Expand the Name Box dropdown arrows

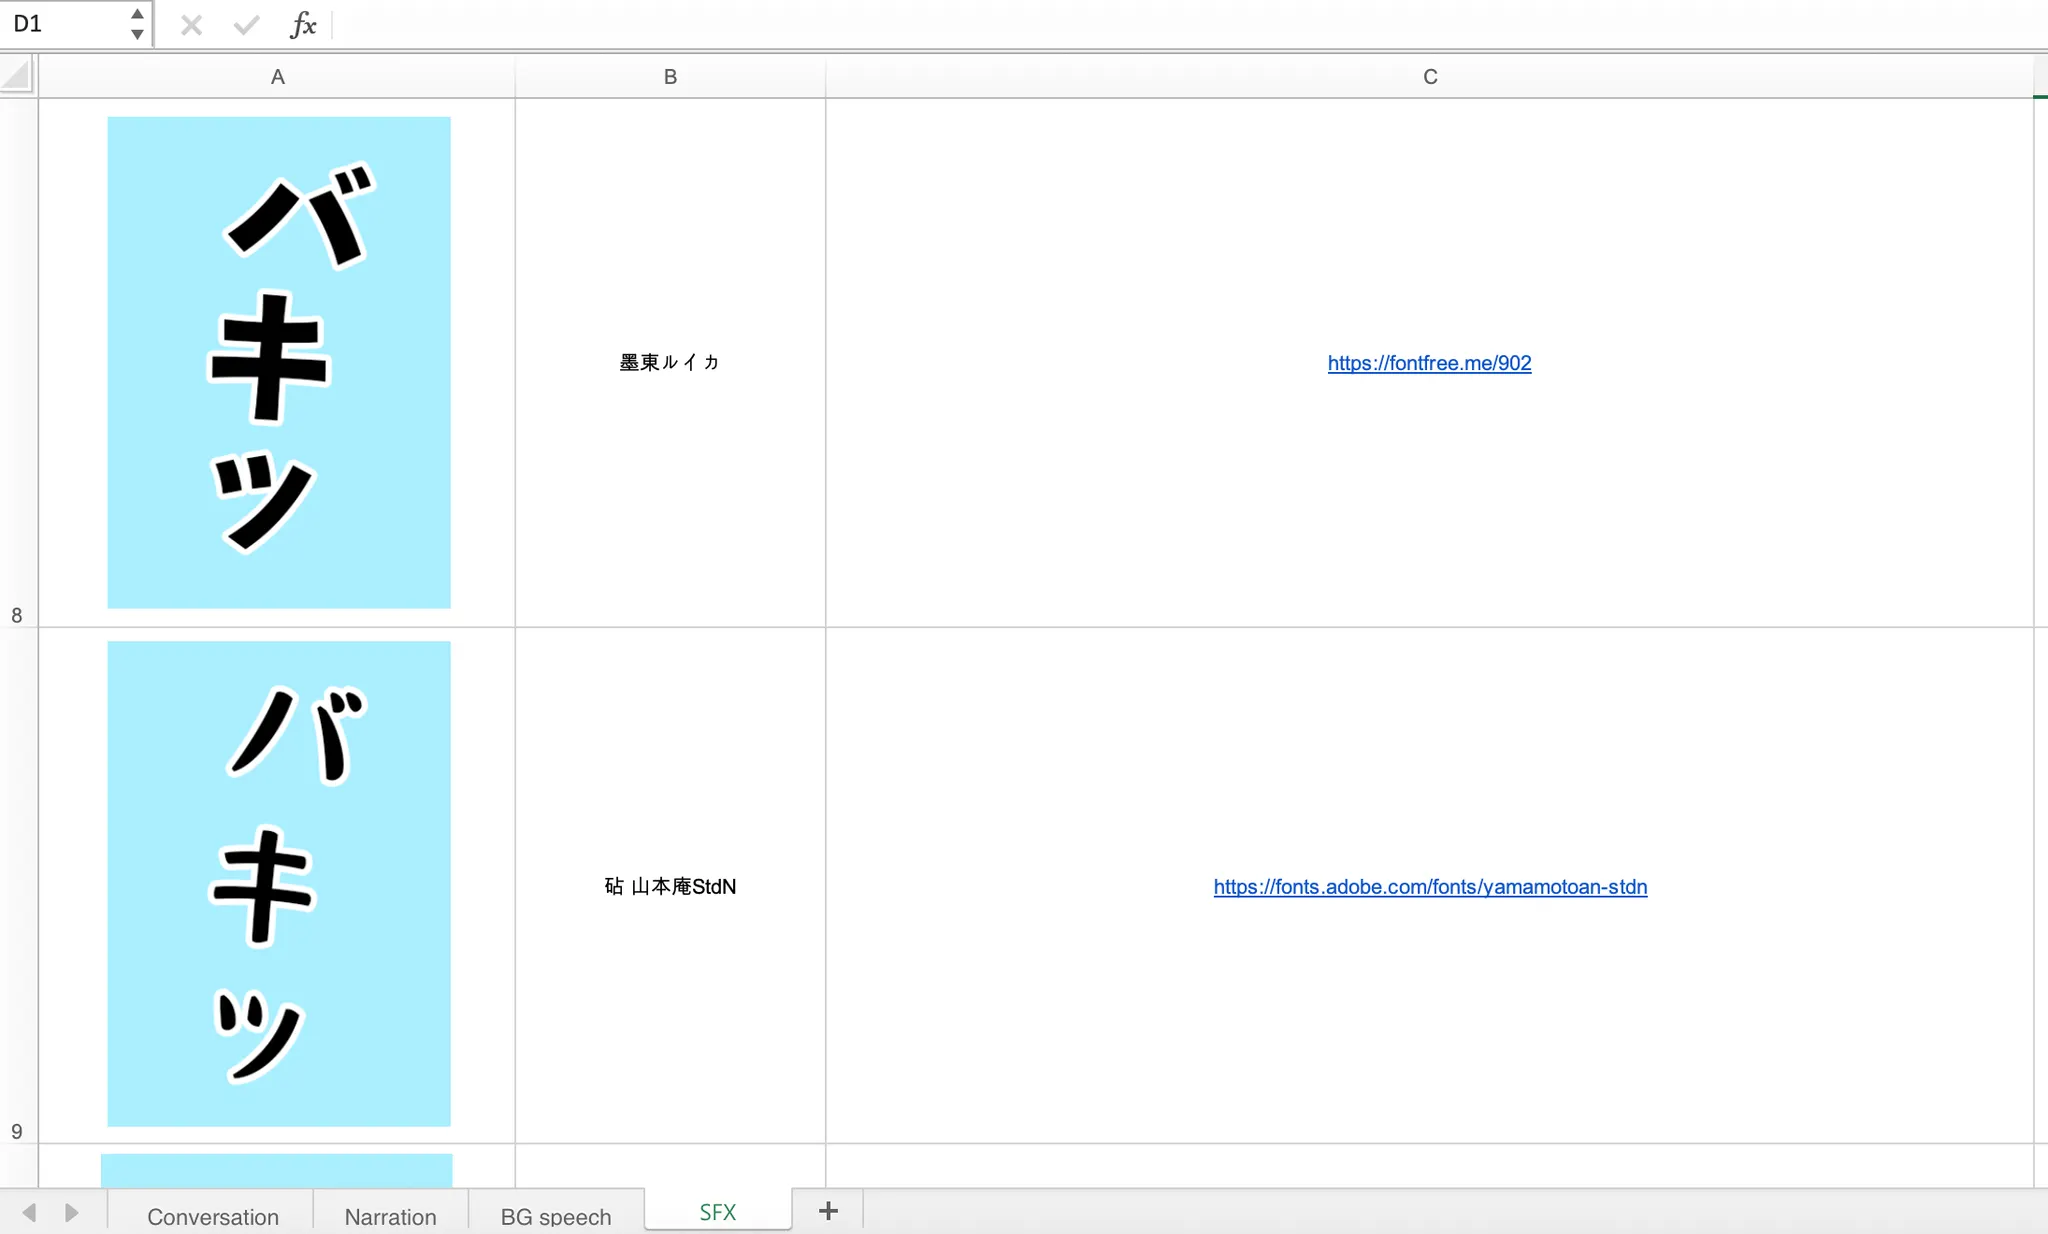(137, 24)
